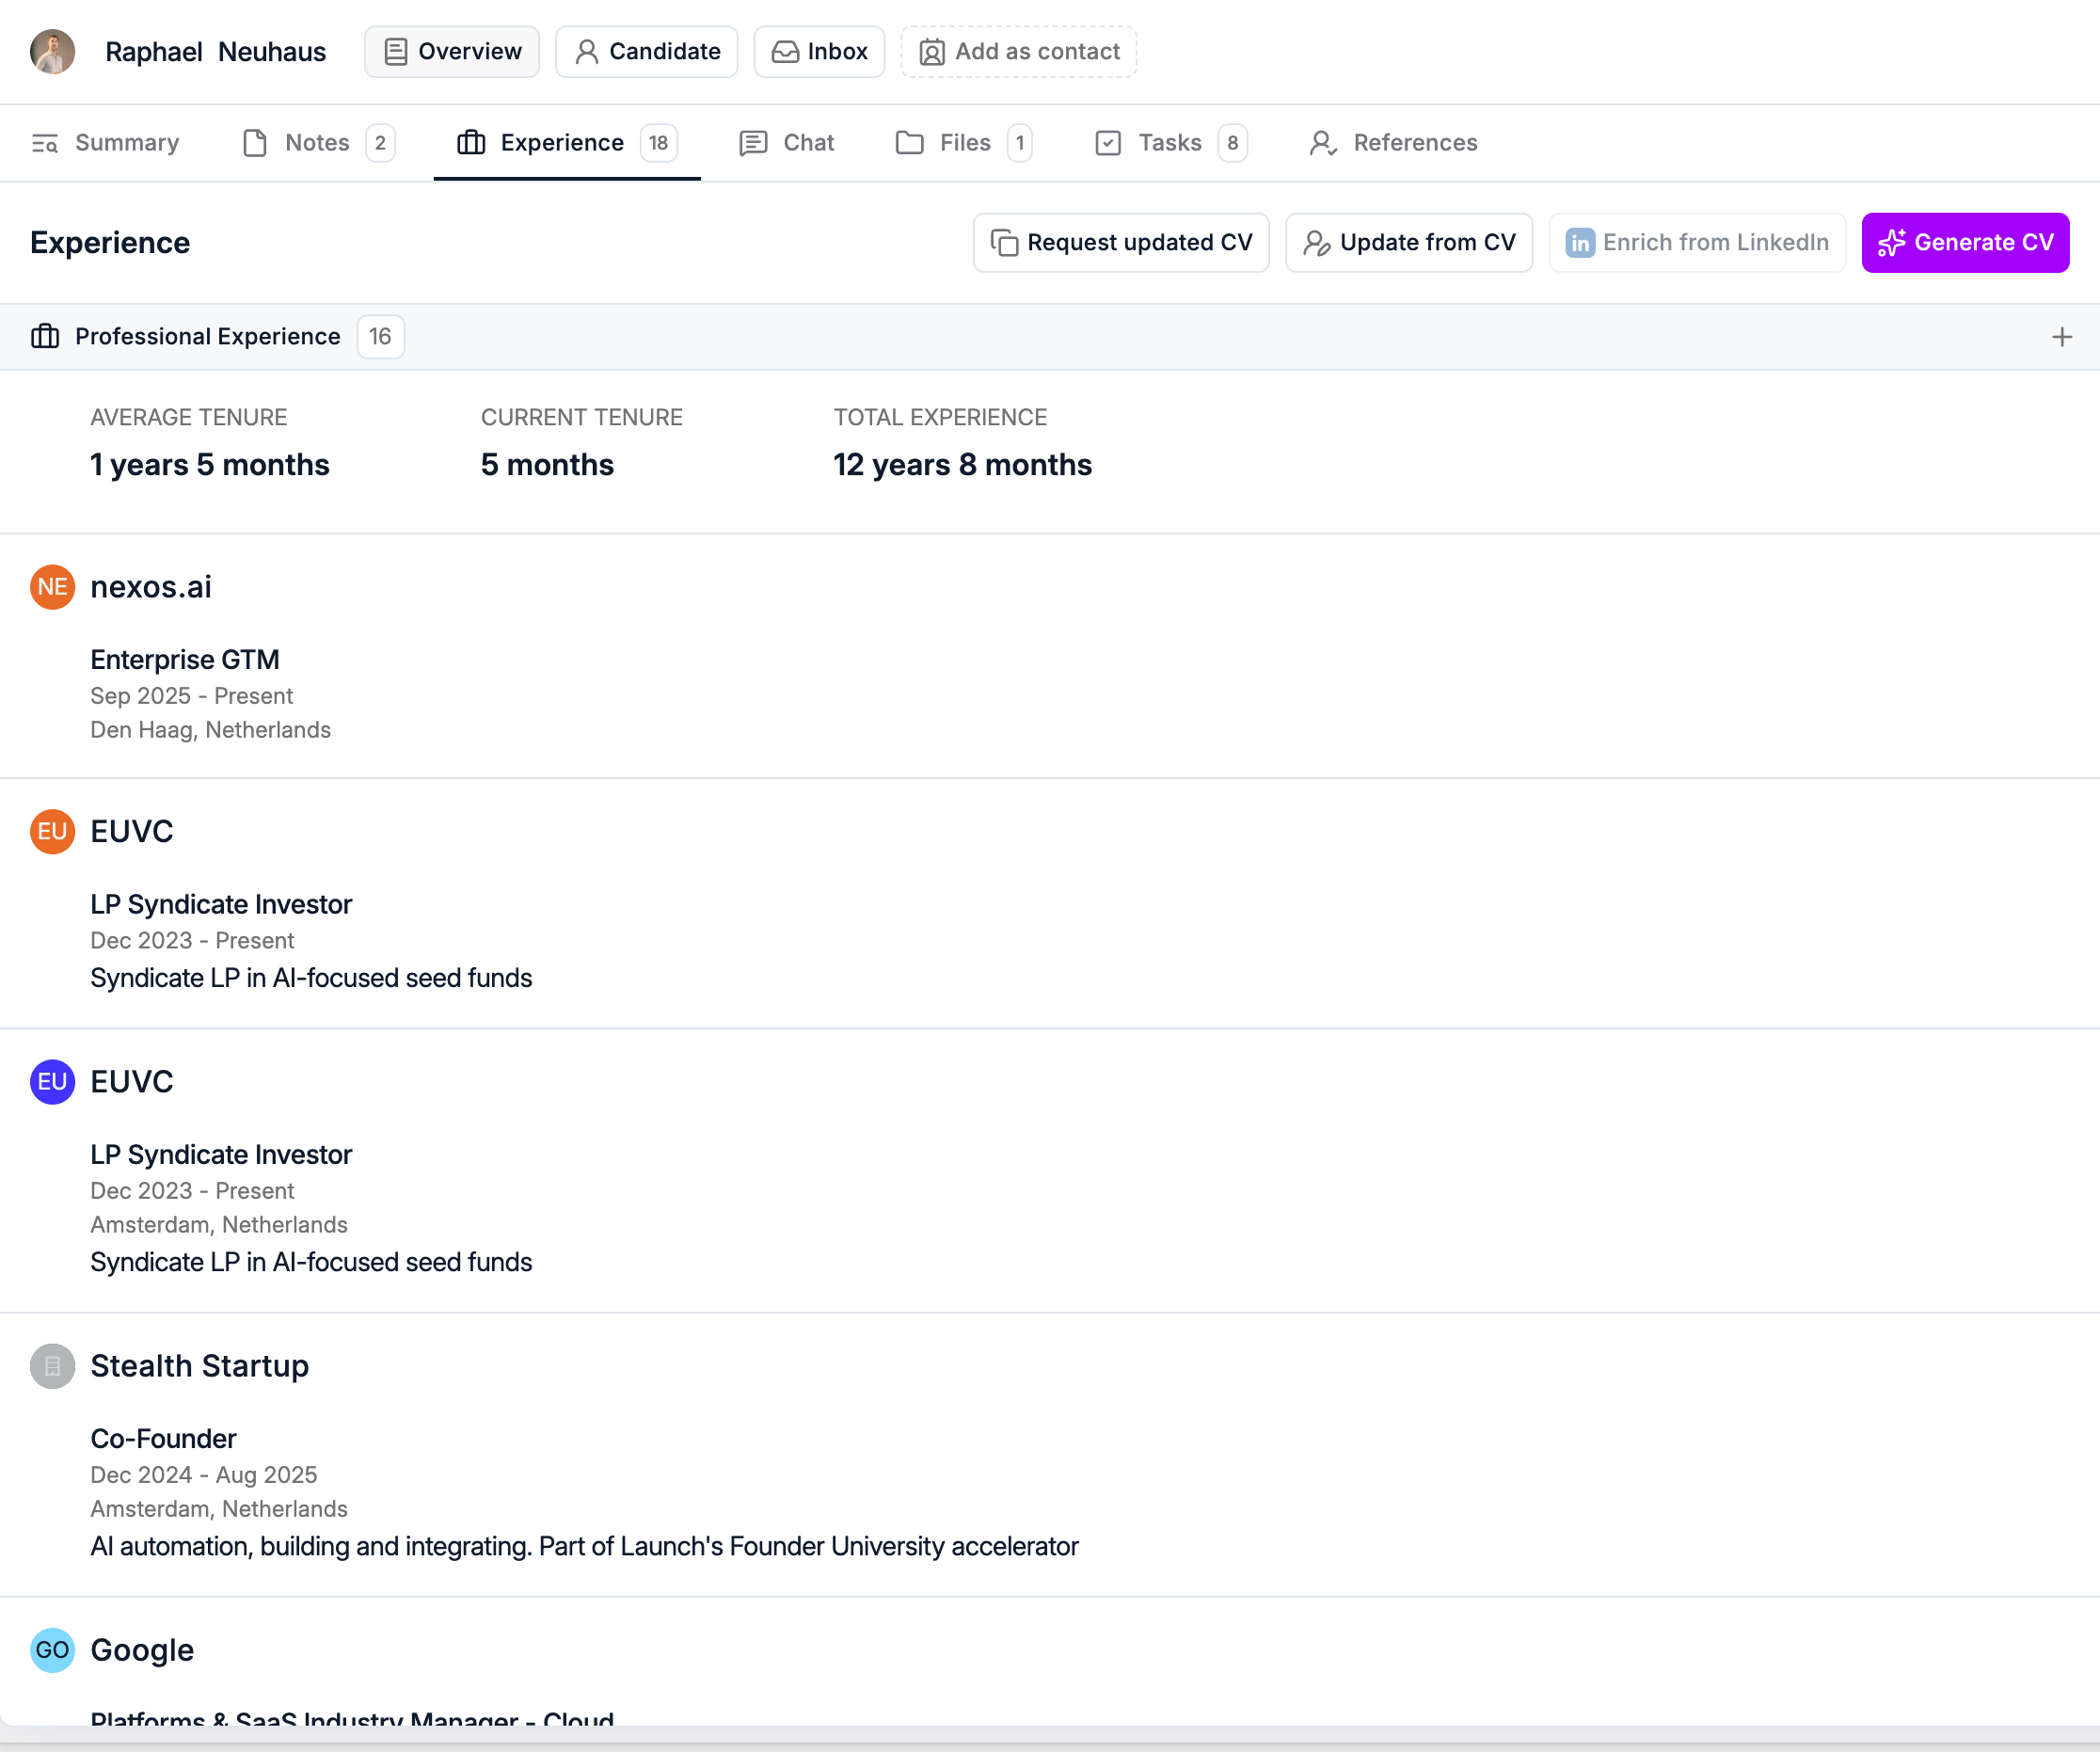Click Request updated CV button

click(1121, 243)
